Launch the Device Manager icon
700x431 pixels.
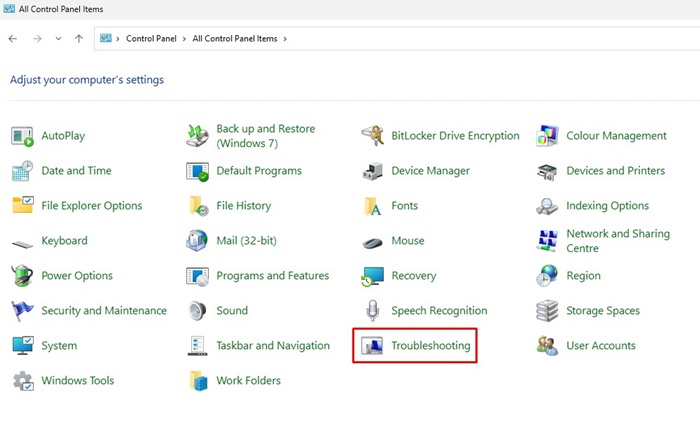pyautogui.click(x=372, y=171)
